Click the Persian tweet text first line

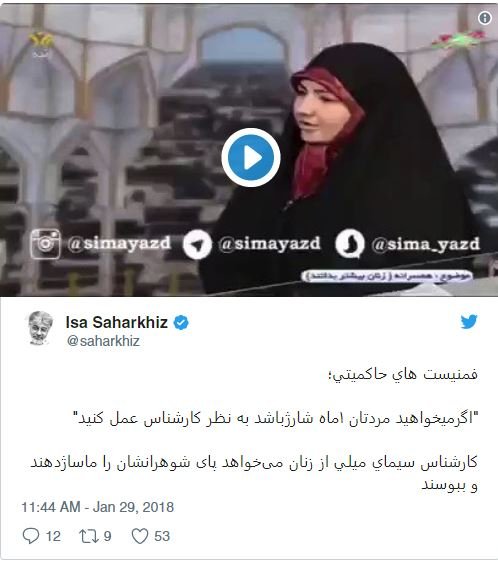[x=403, y=375]
